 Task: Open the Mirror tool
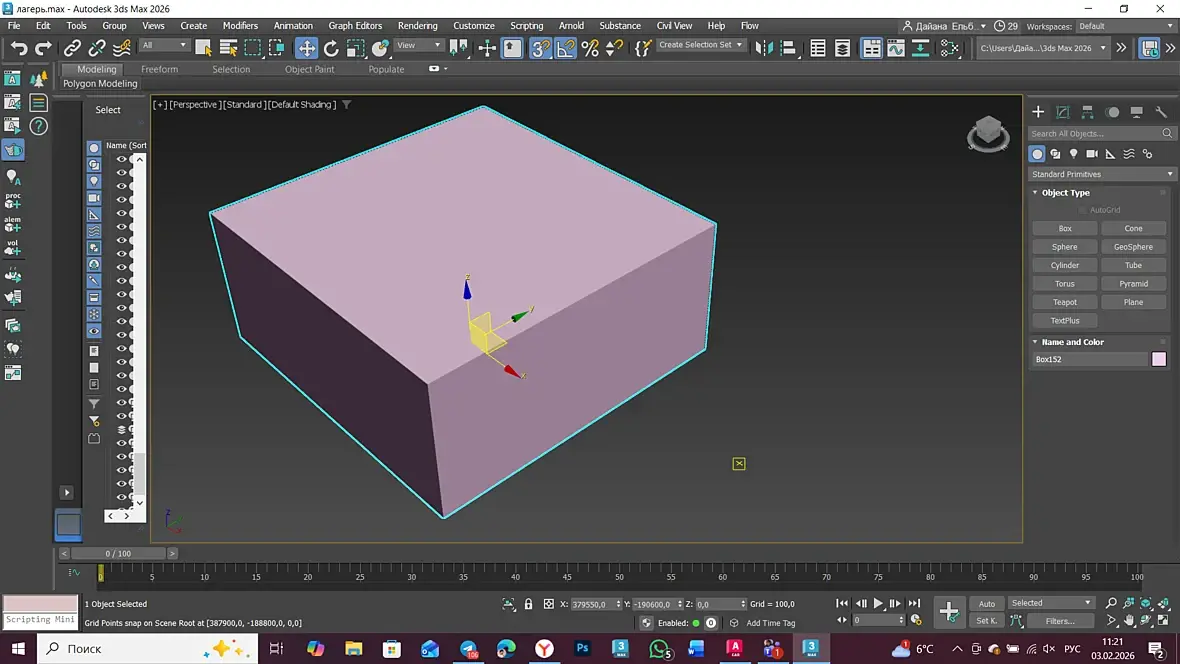[x=764, y=48]
